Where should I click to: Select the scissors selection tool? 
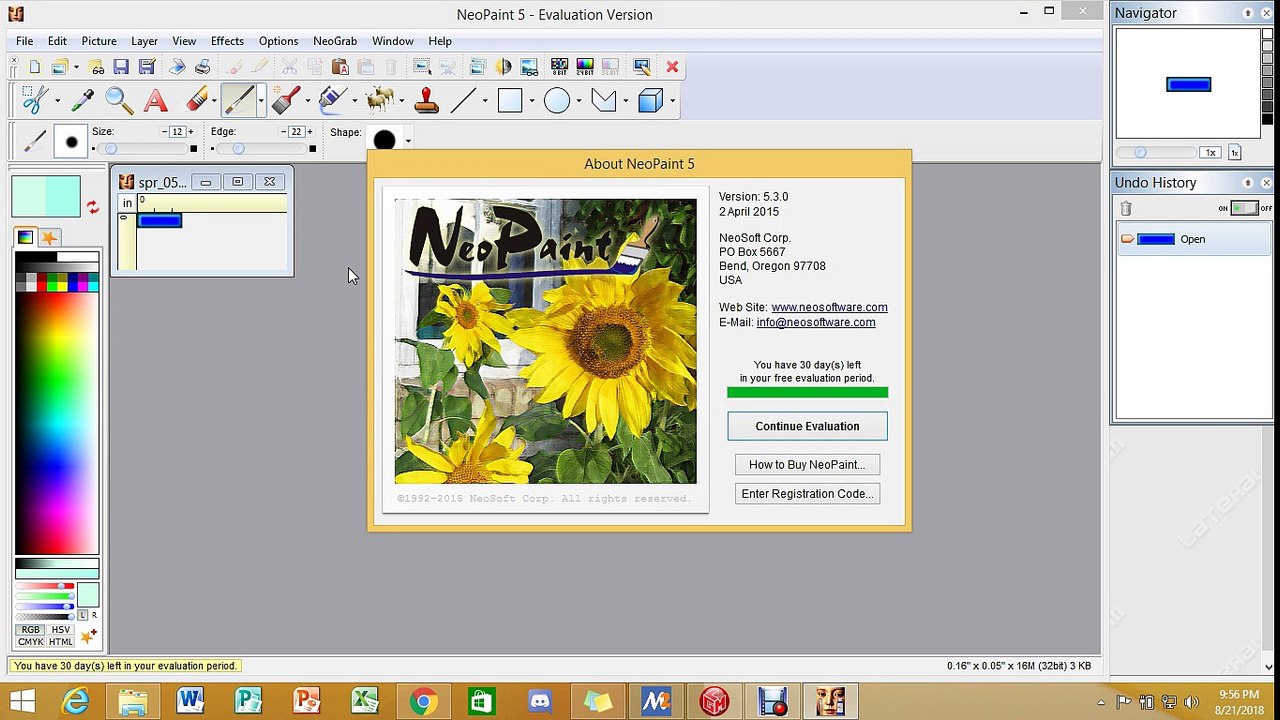pyautogui.click(x=35, y=100)
